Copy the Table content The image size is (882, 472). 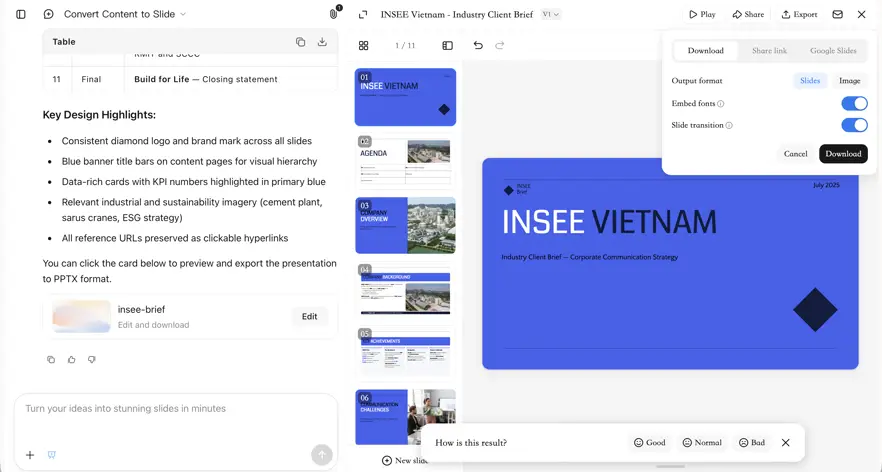[x=300, y=42]
